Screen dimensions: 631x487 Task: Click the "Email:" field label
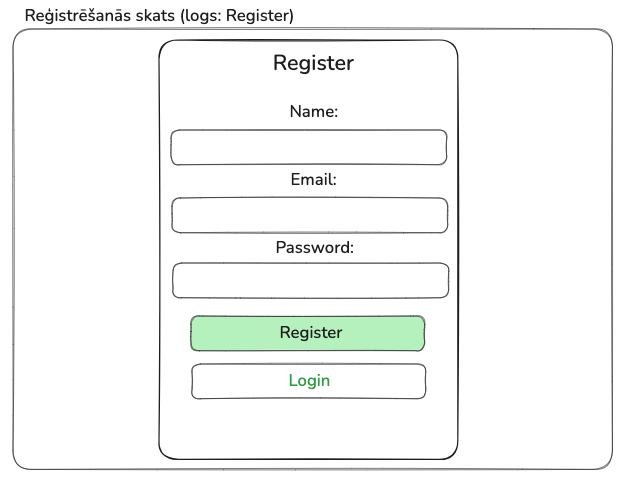pos(313,180)
